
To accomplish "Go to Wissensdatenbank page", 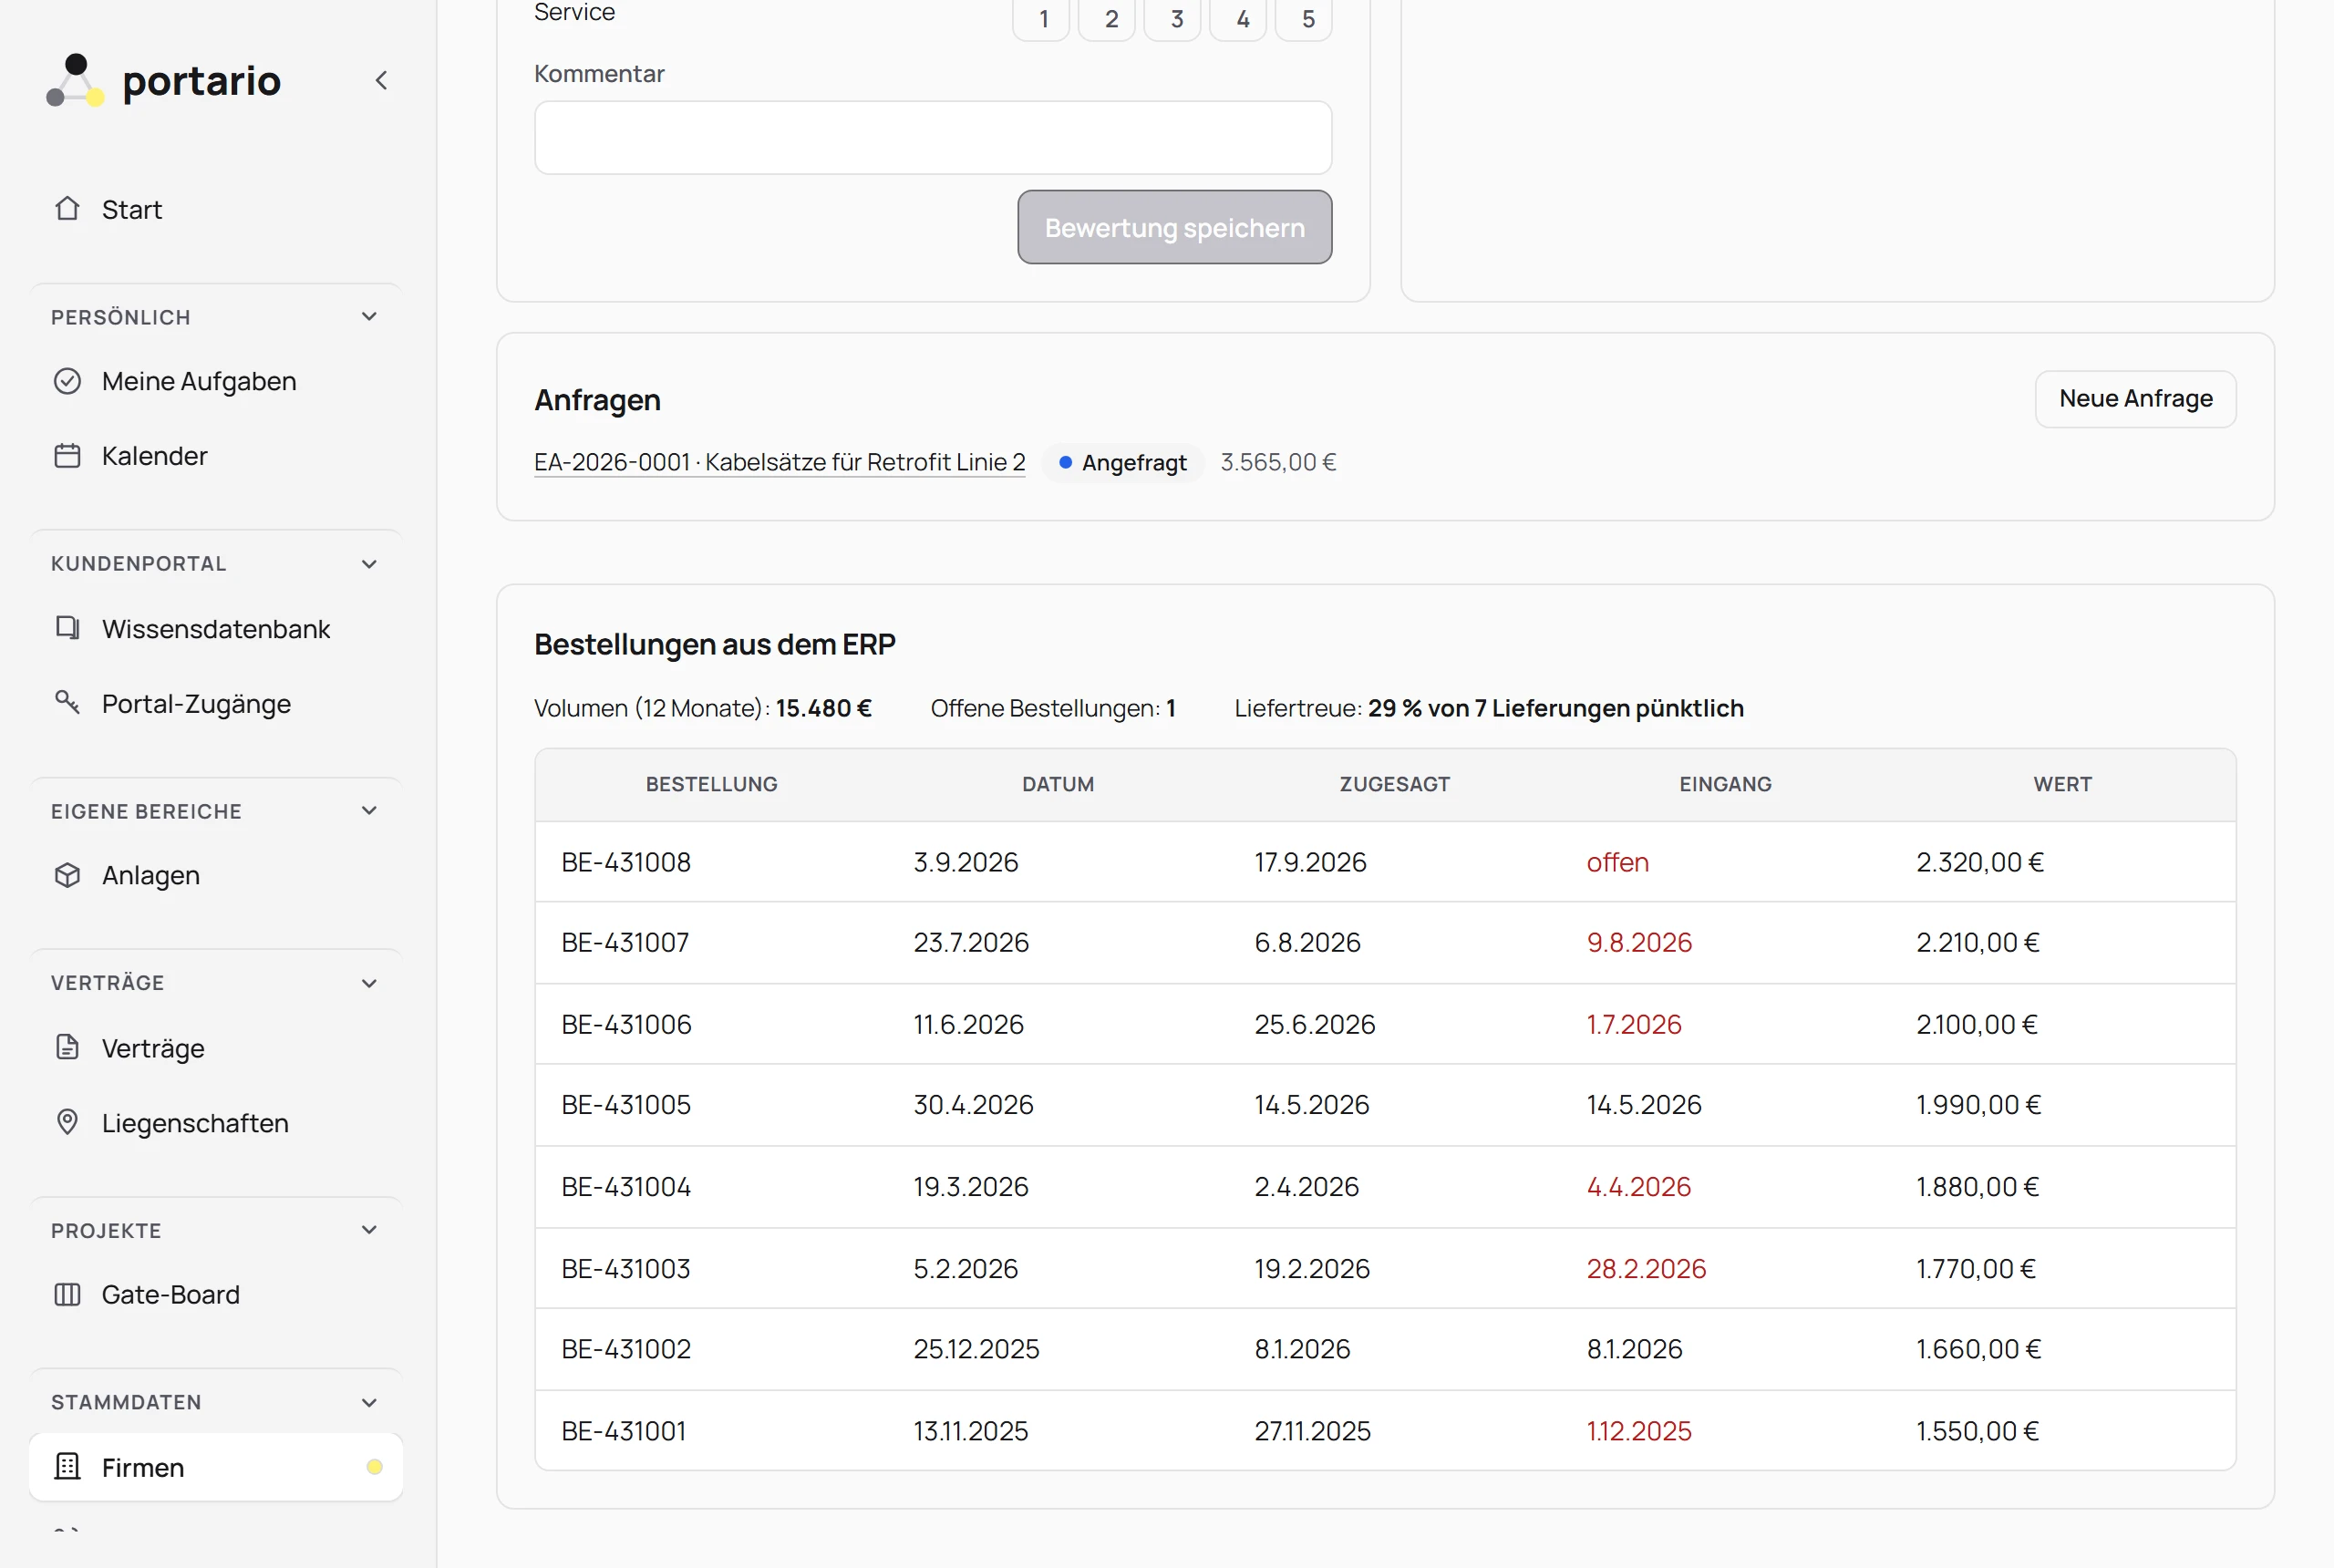I will pyautogui.click(x=216, y=628).
